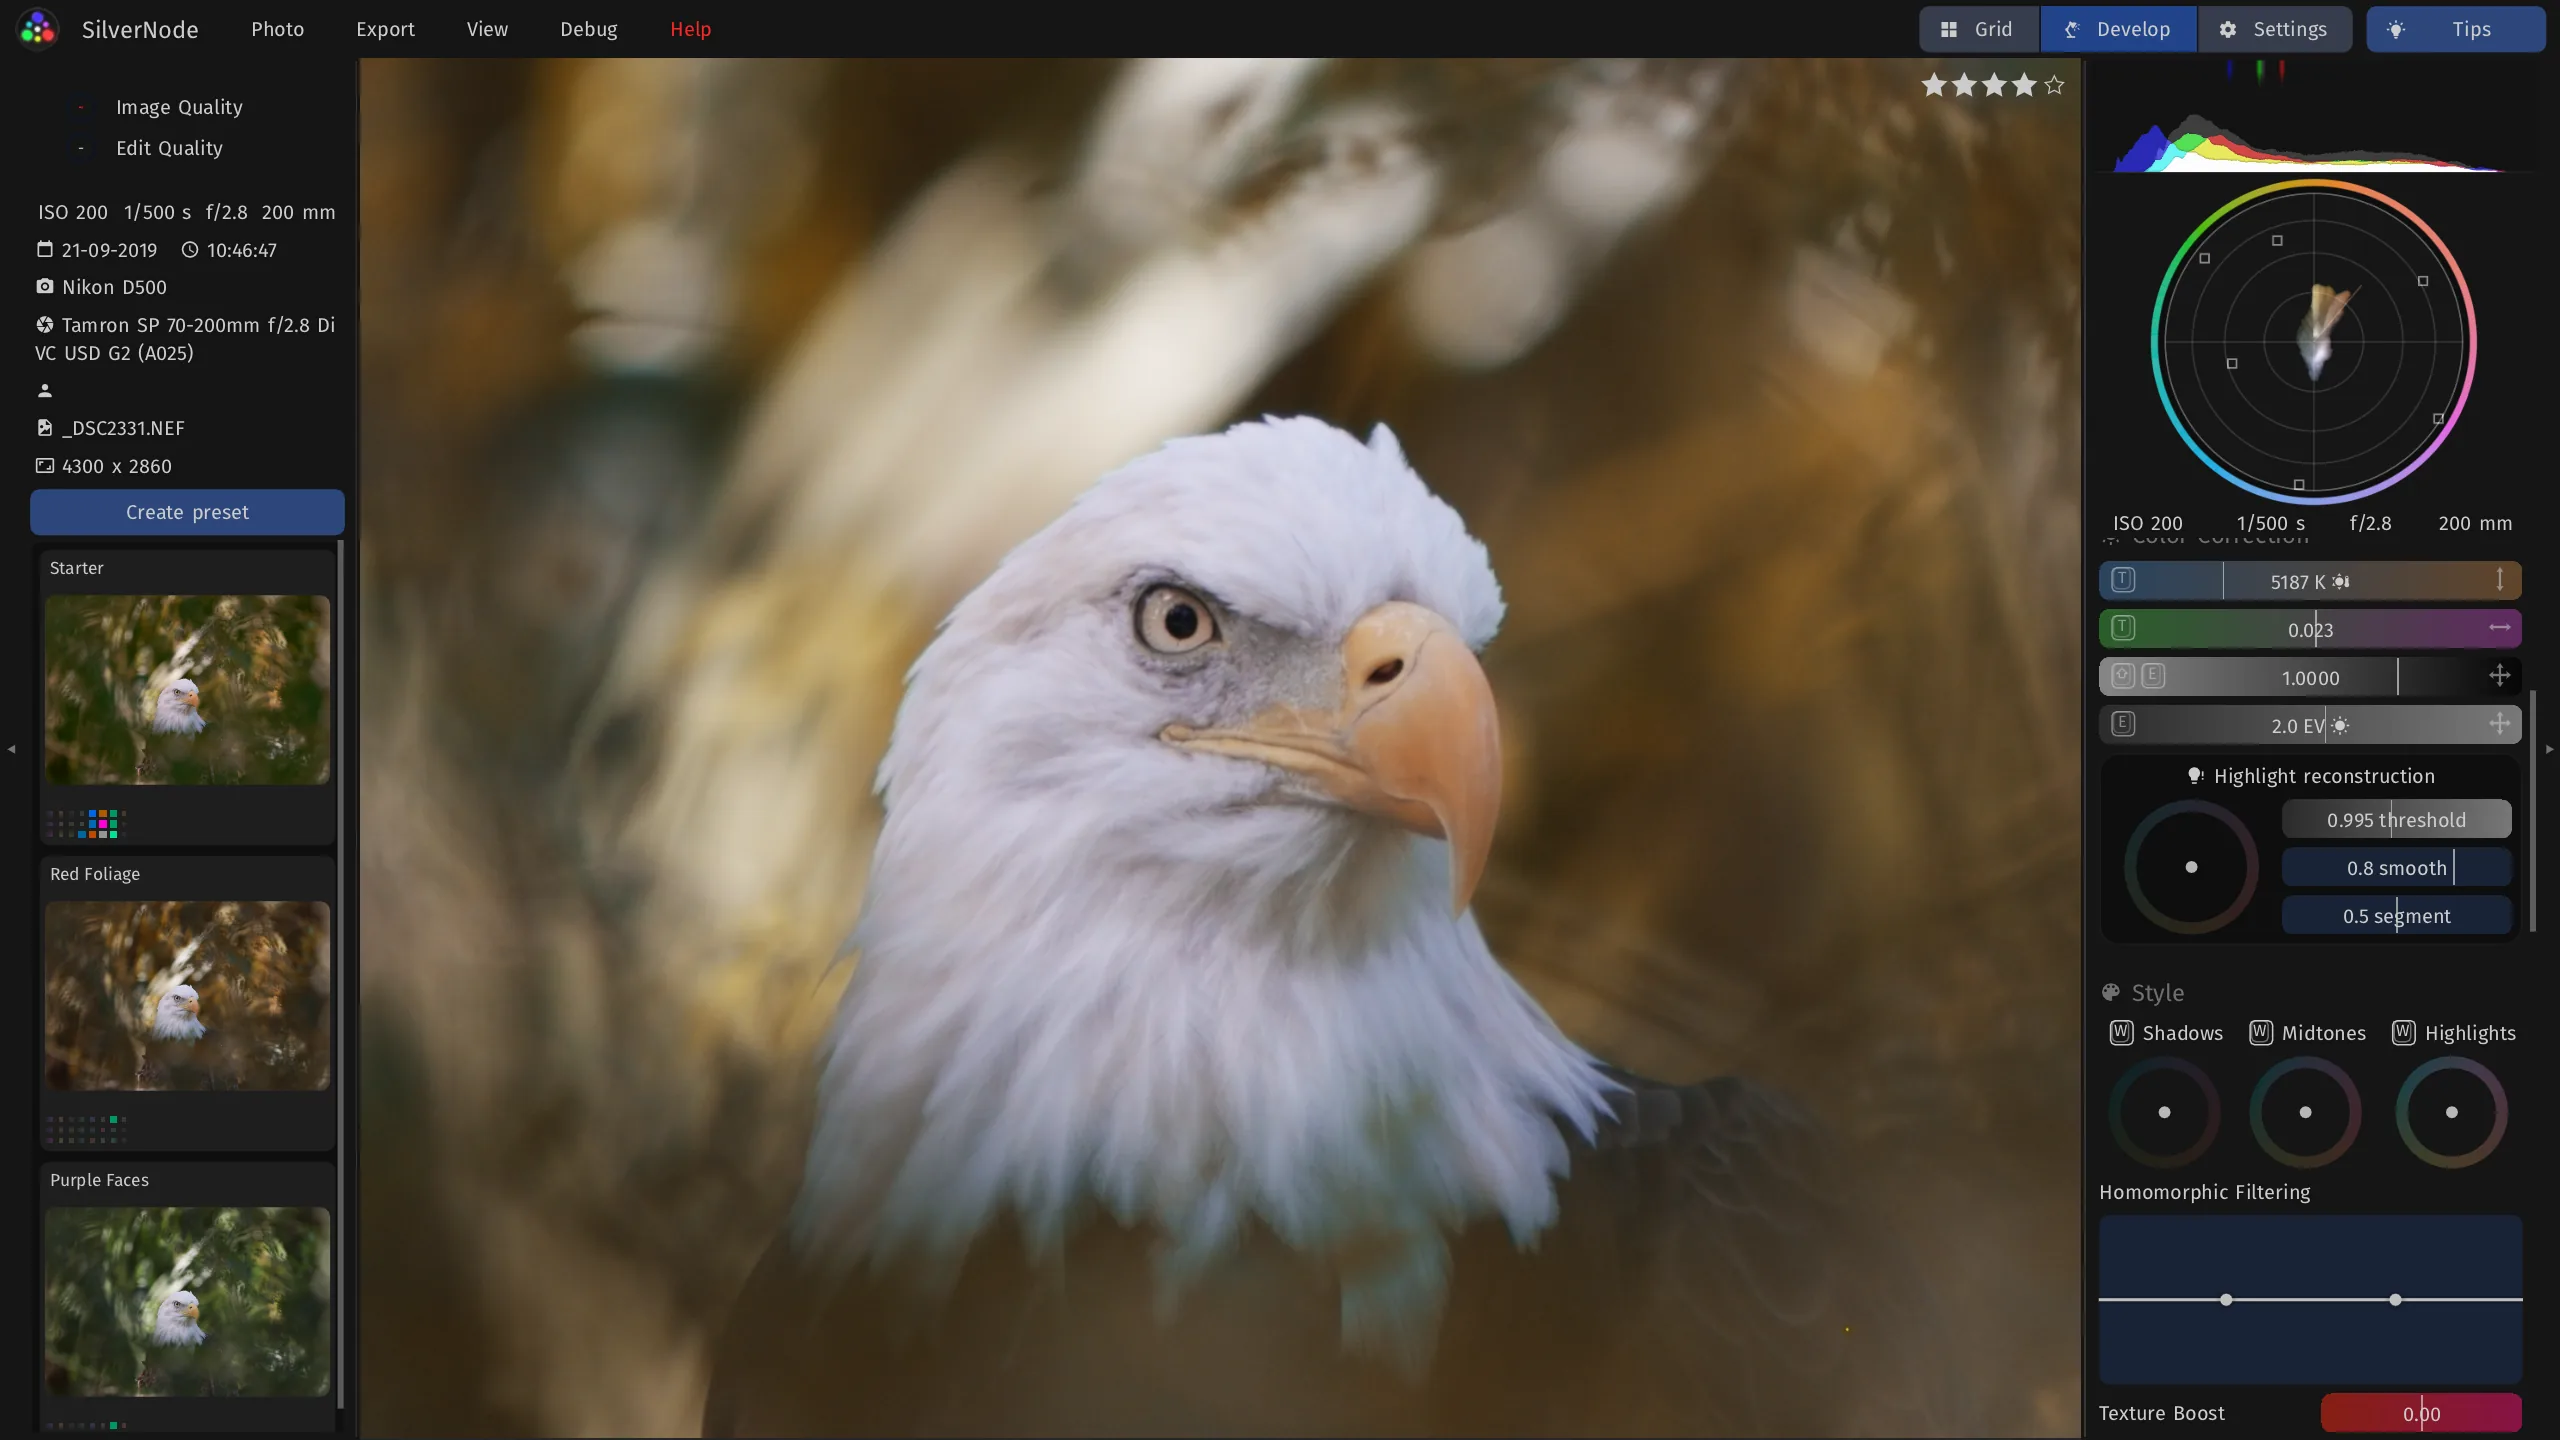Adjust the Texture Boost slider

[x=2421, y=1414]
